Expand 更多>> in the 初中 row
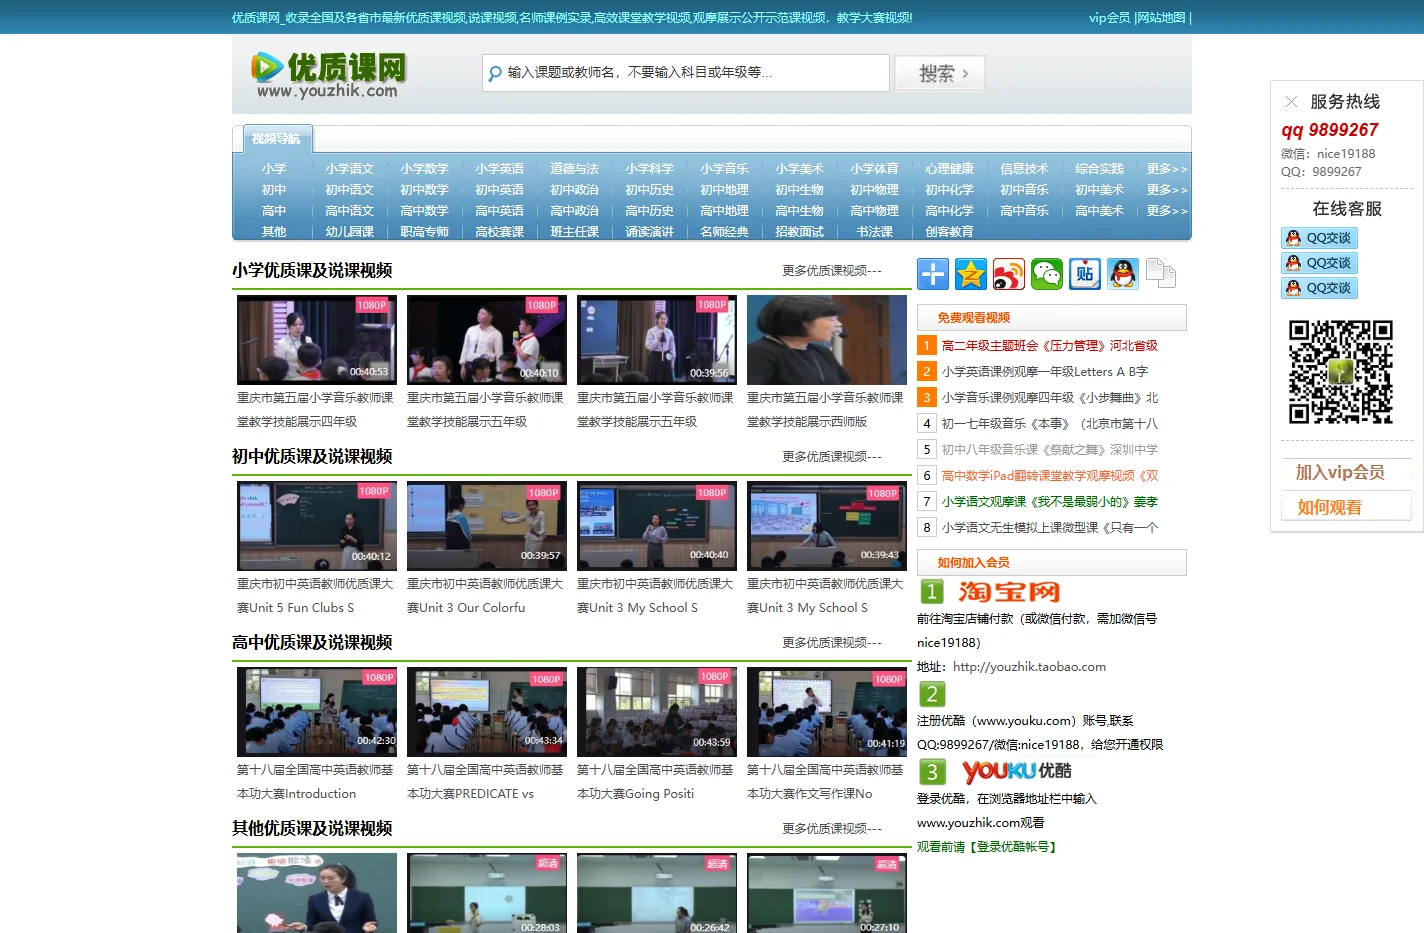1424x933 pixels. (1167, 190)
